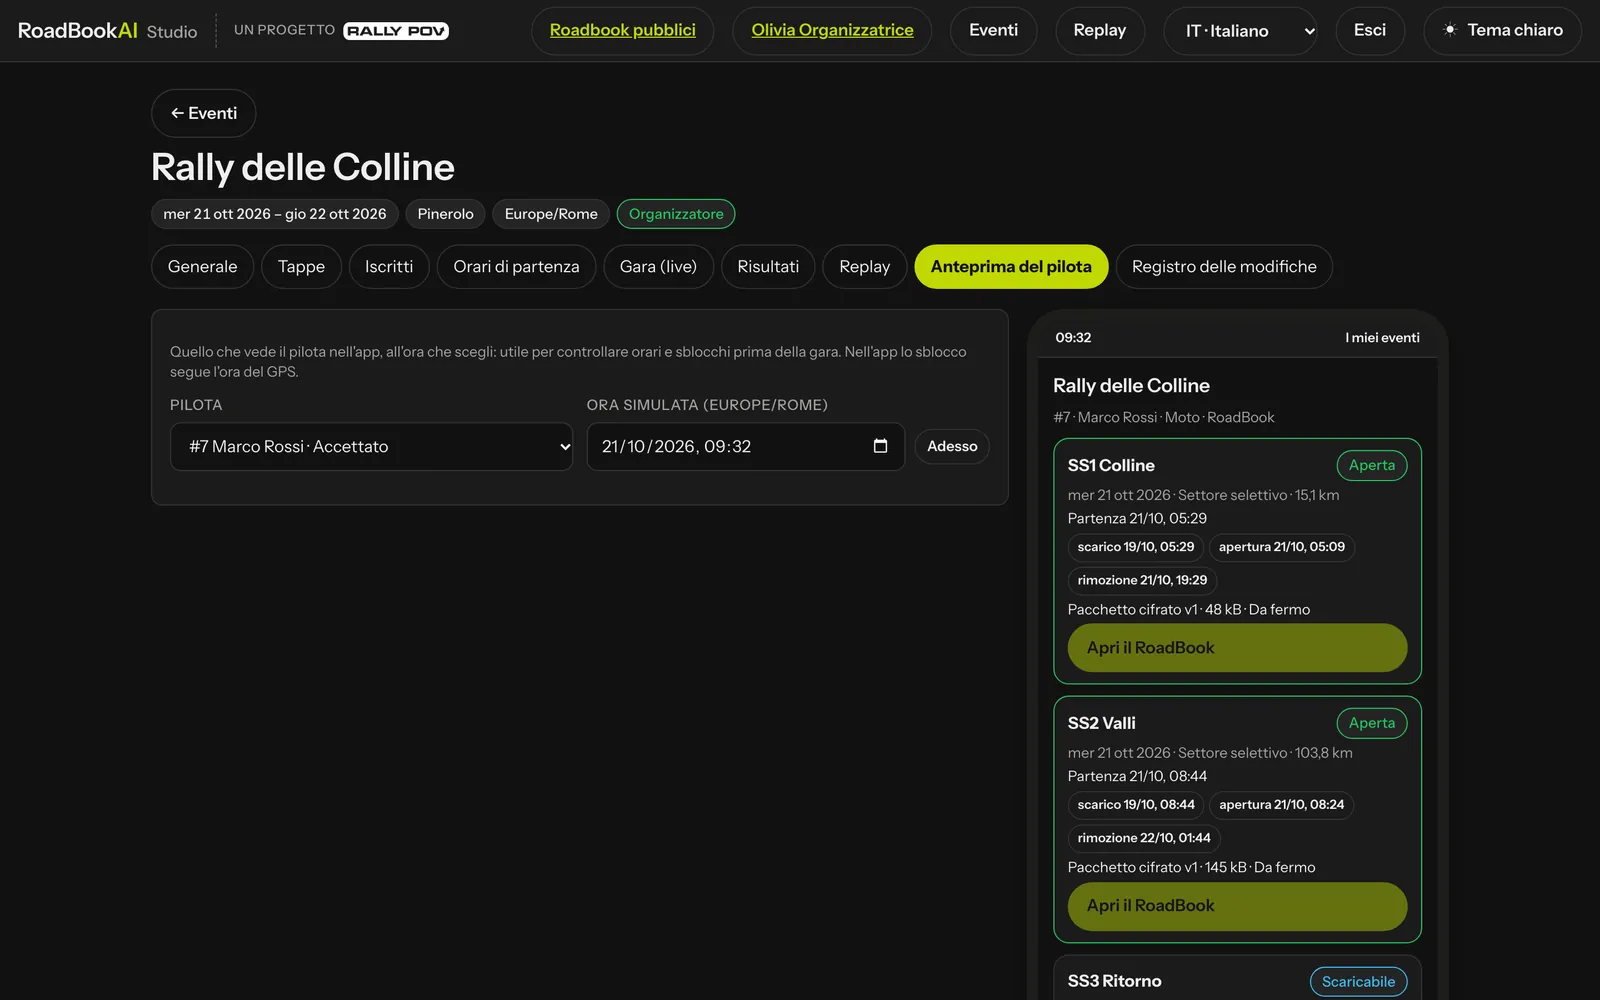
Task: Click the RoadBookAI Studio logo
Action: [107, 31]
